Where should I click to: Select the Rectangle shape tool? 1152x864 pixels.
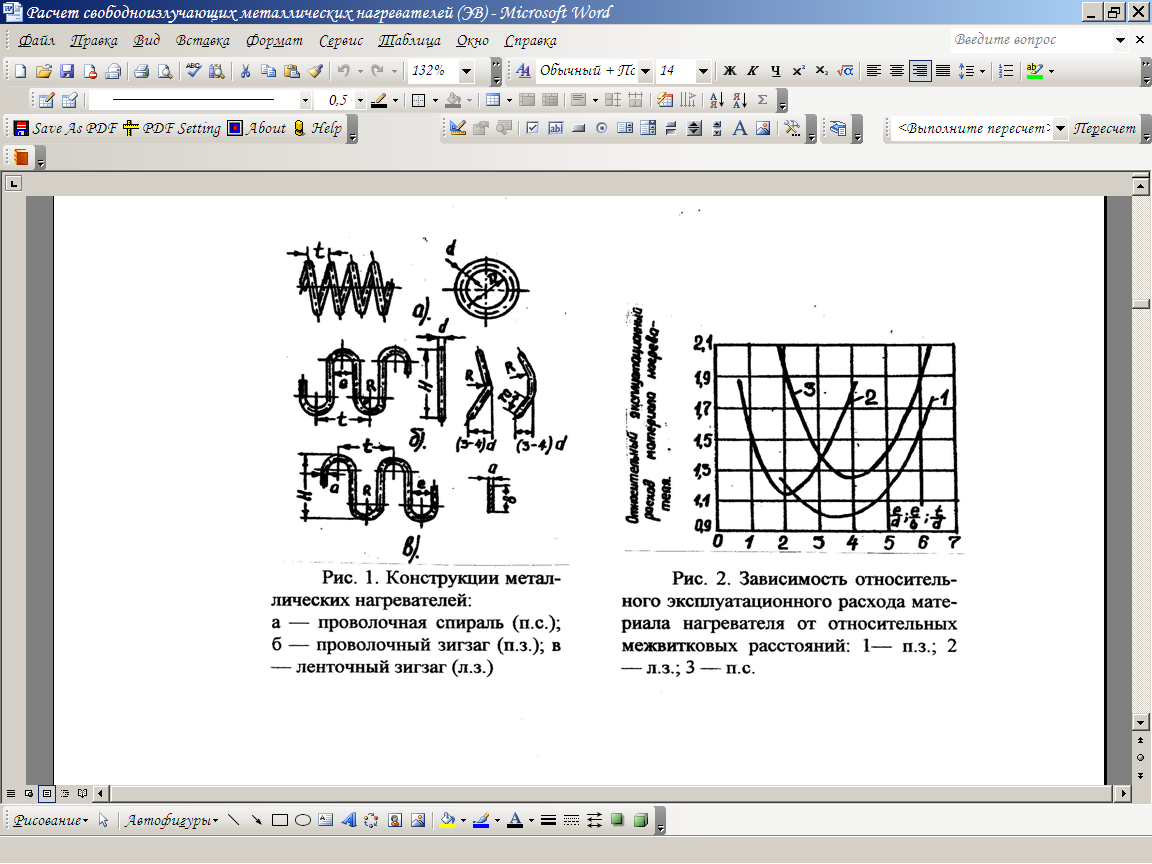[x=279, y=821]
